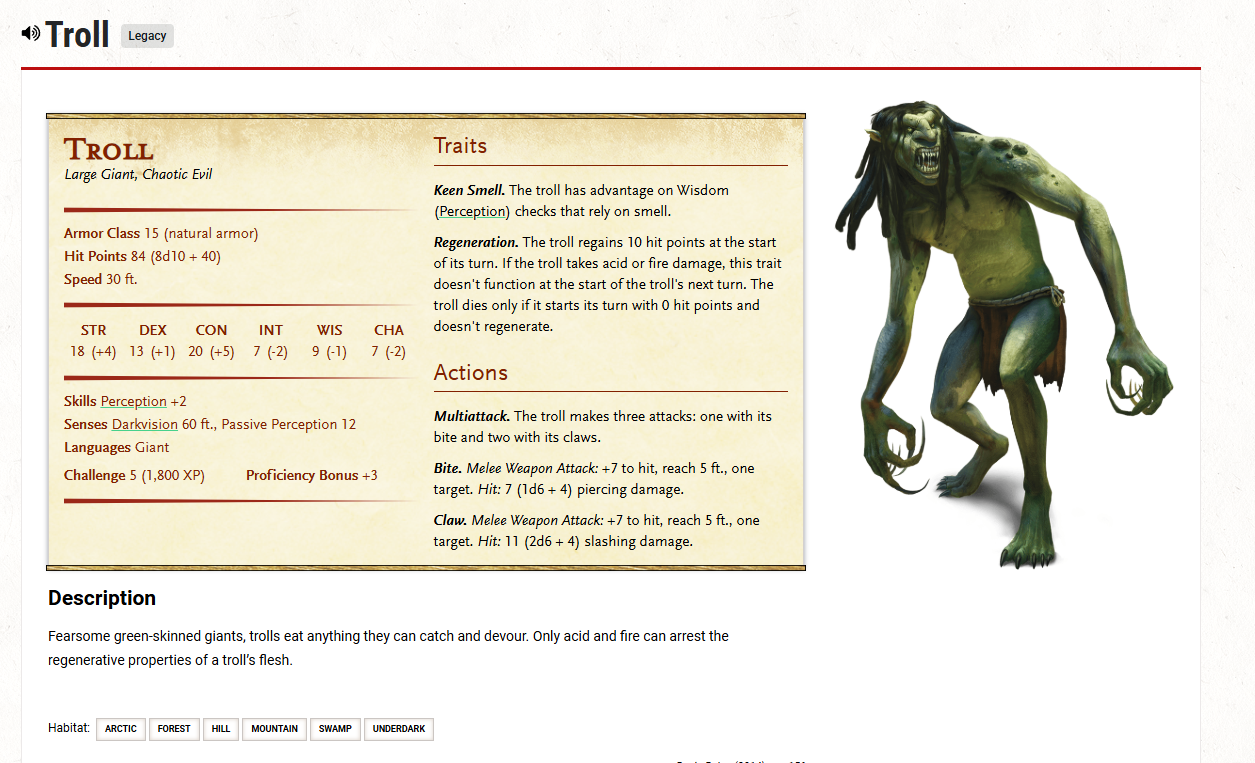Click the Regeneration trait name
The image size is (1255, 763).
[476, 242]
